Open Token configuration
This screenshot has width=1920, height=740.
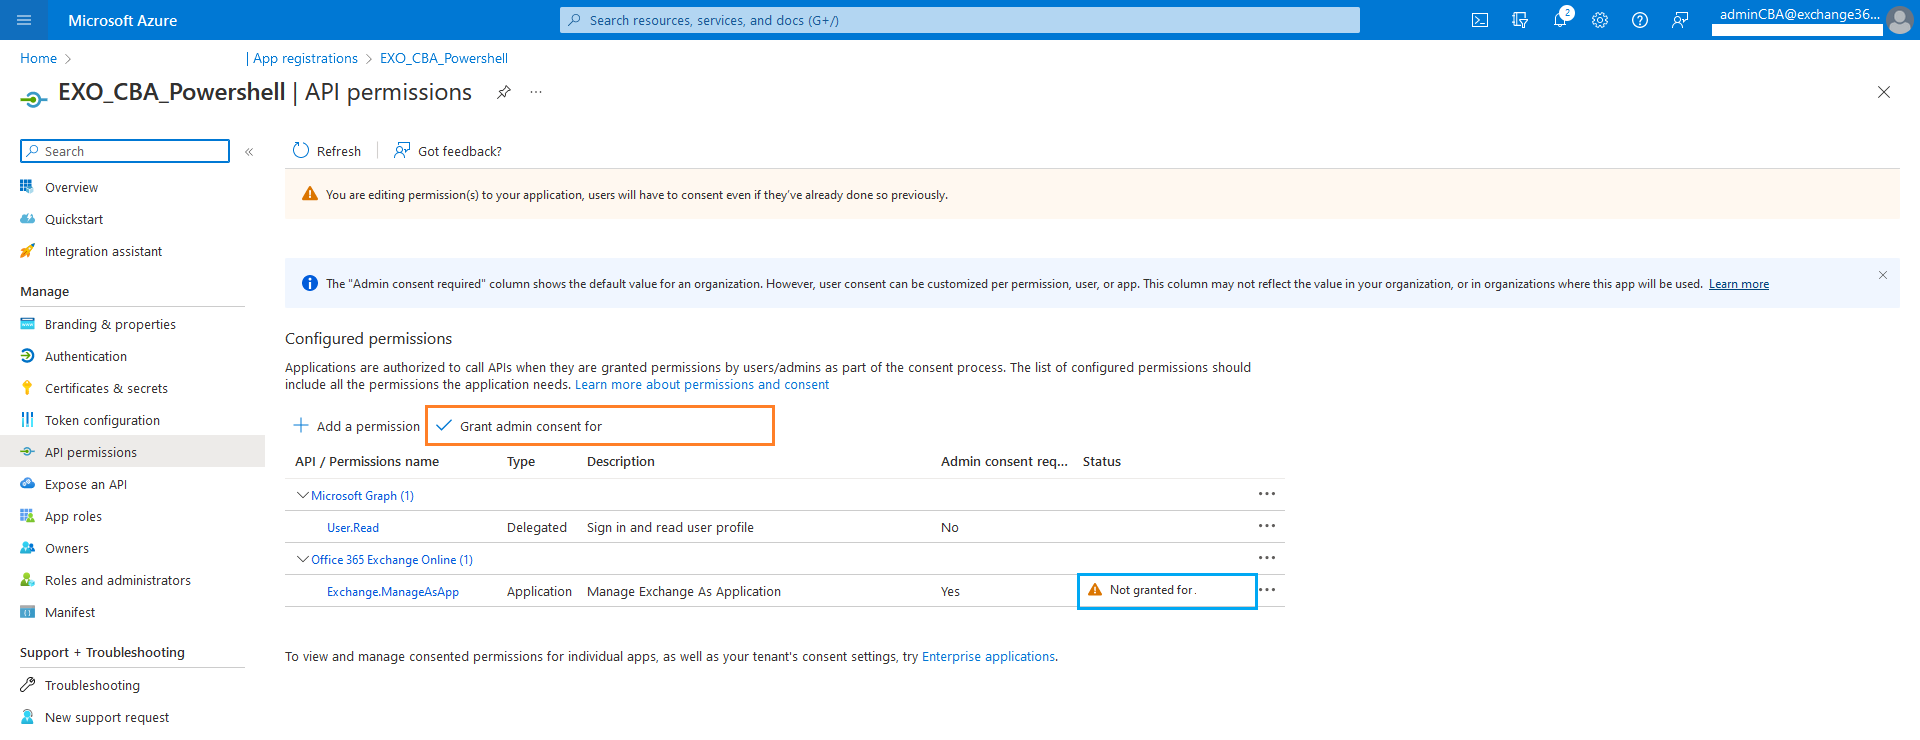point(102,420)
